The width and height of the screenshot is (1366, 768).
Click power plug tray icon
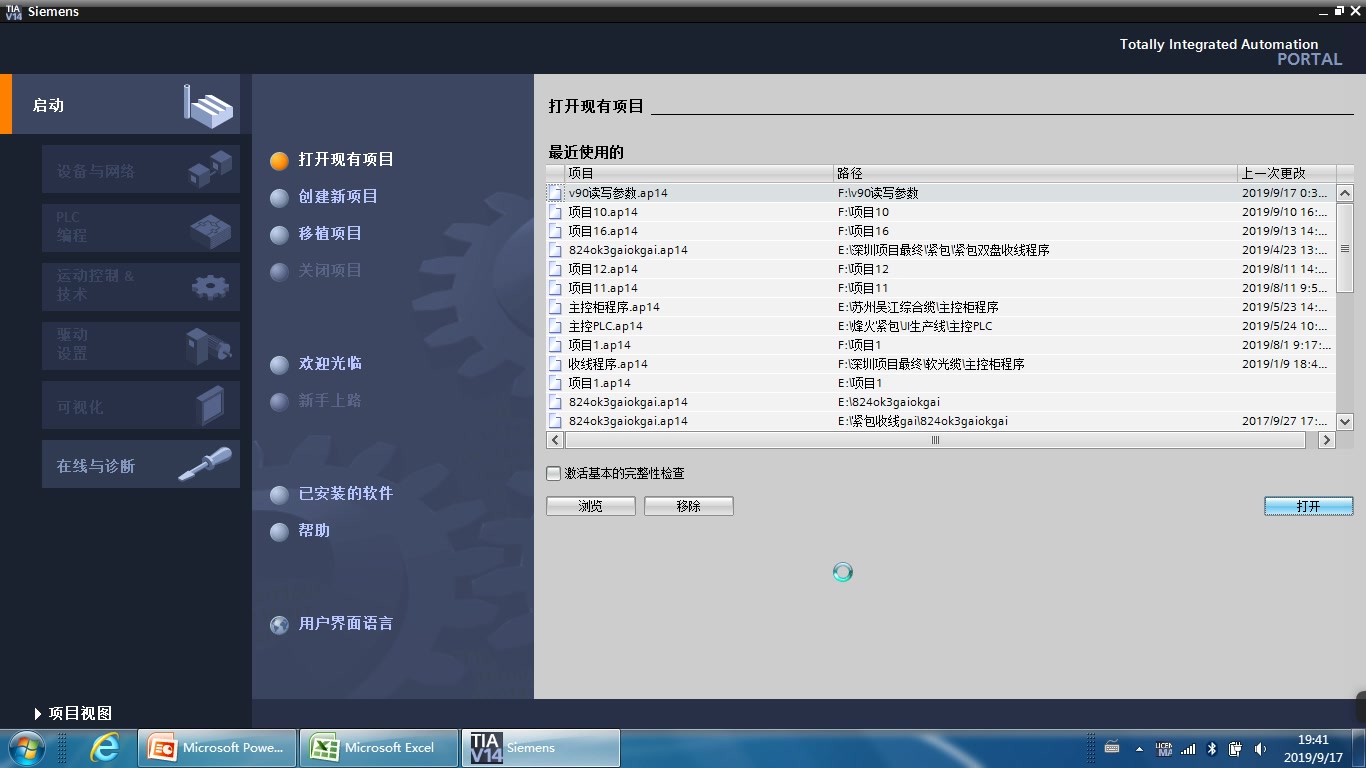click(1235, 748)
